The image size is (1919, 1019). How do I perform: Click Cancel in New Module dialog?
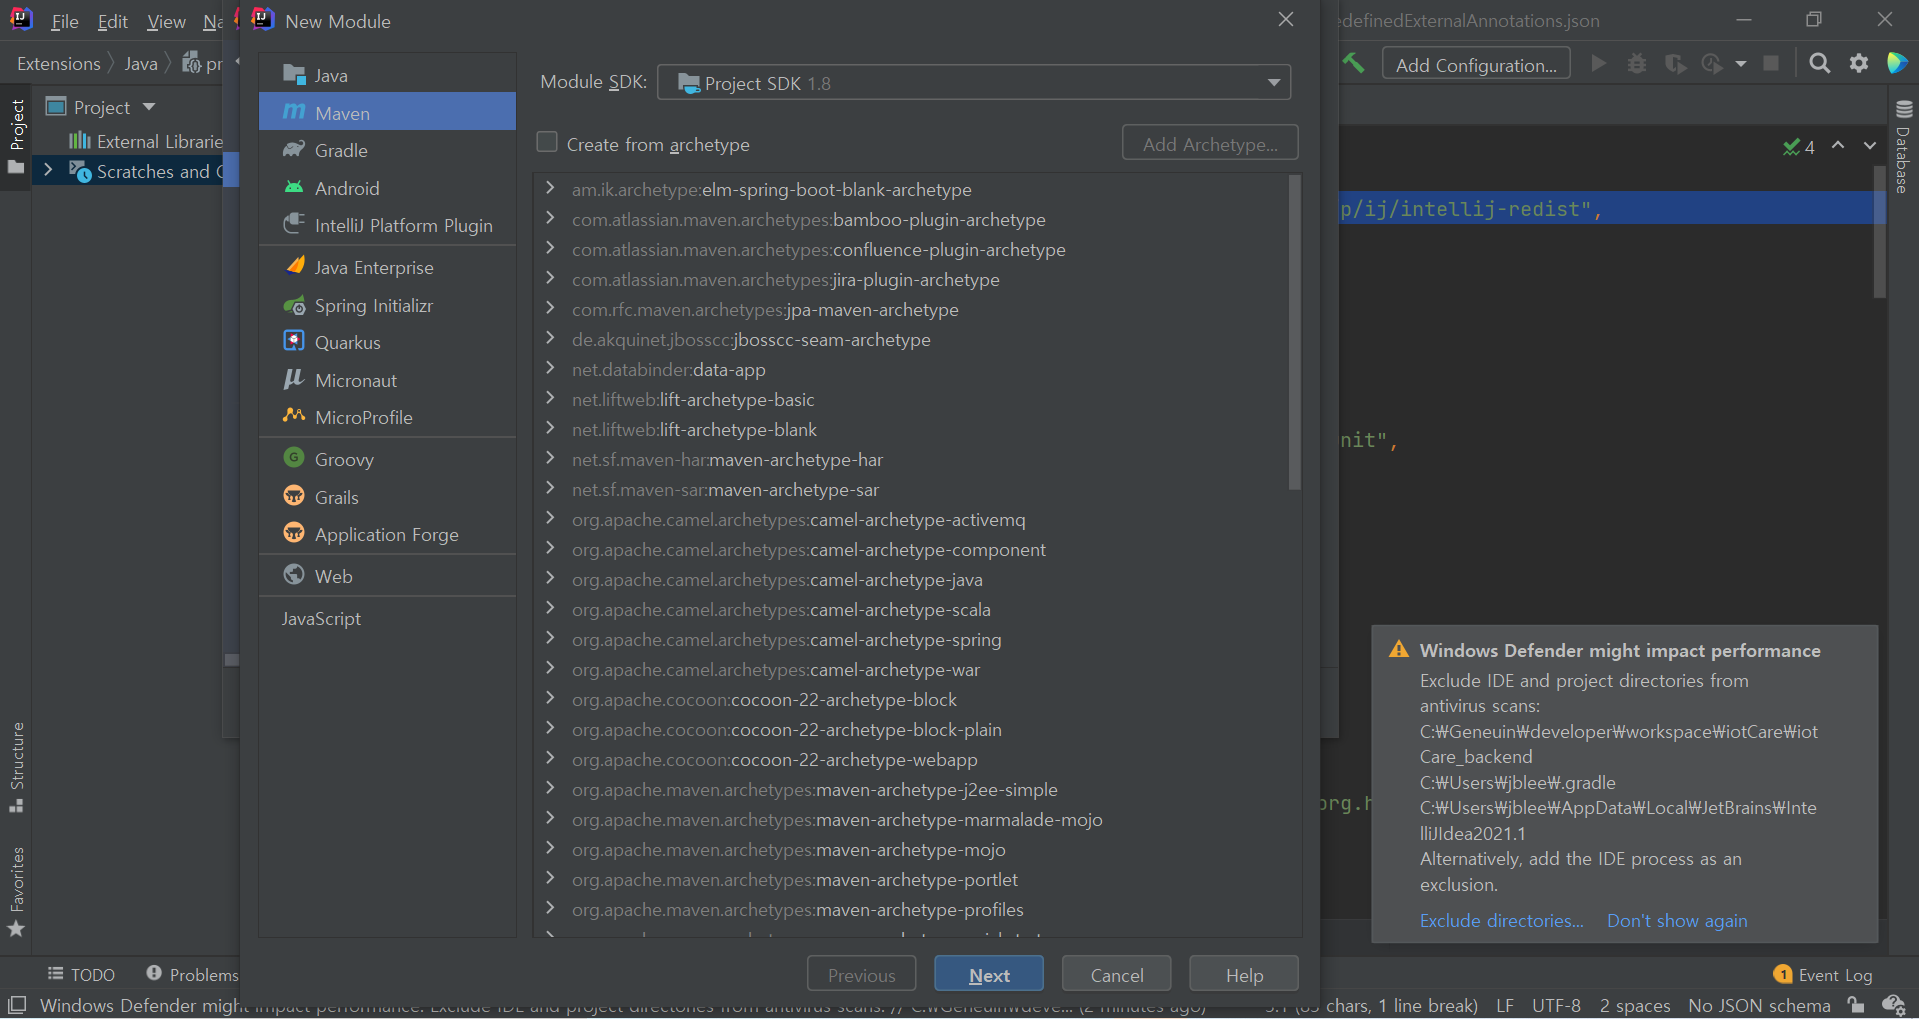click(x=1117, y=975)
